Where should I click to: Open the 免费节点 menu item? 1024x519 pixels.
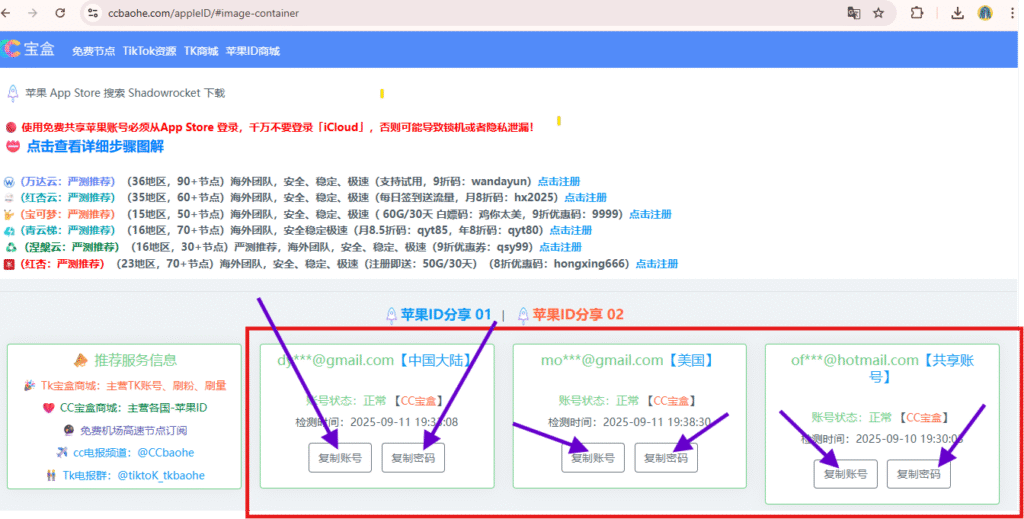point(93,50)
